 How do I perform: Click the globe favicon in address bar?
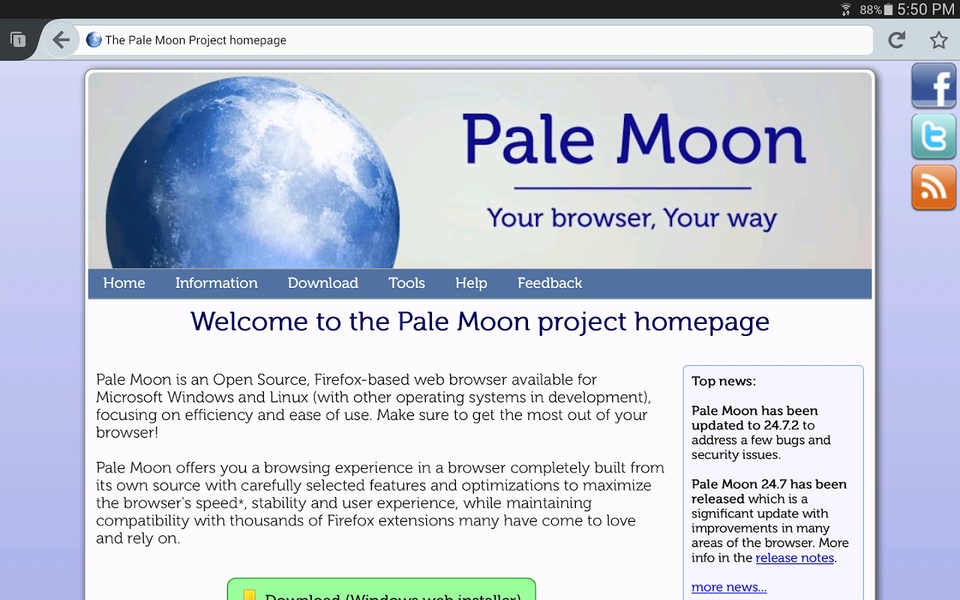point(94,40)
